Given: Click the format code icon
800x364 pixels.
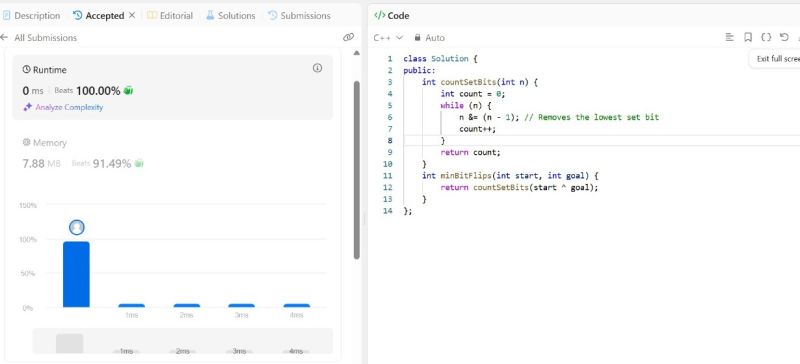Looking at the screenshot, I should (x=730, y=37).
